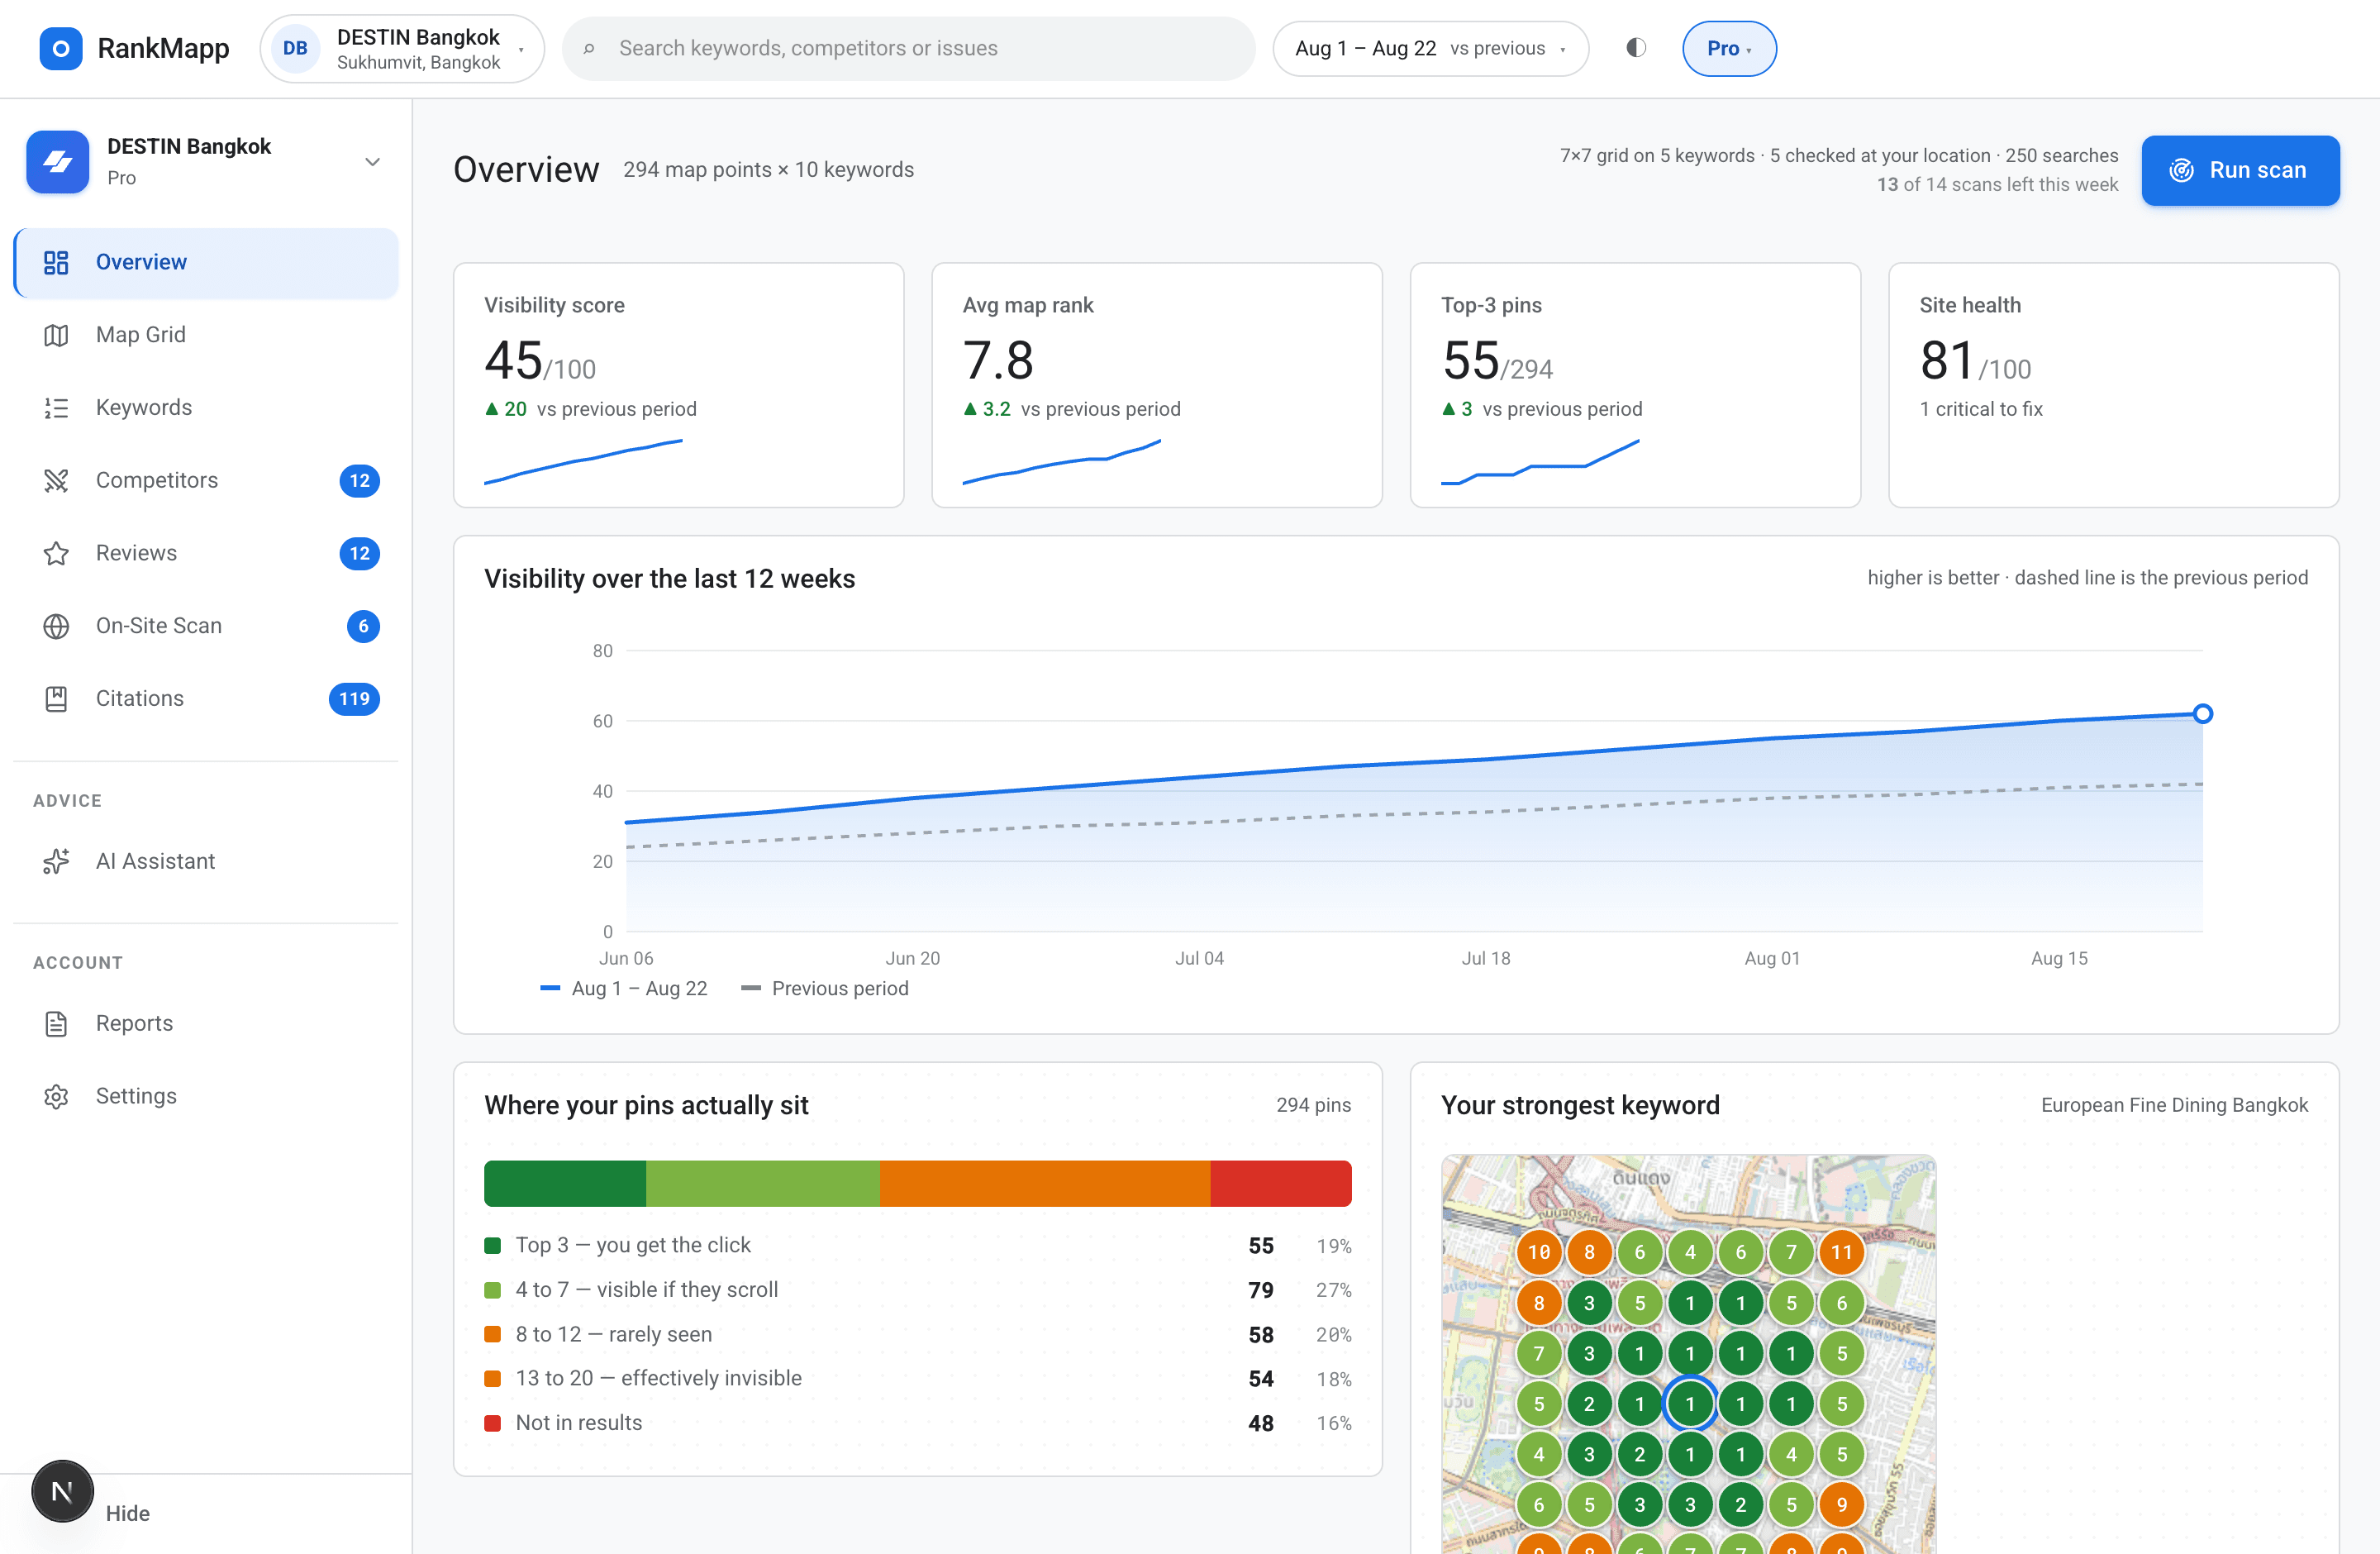Click the AI Assistant sparkle icon
Viewport: 2380px width, 1554px height.
pos(56,861)
